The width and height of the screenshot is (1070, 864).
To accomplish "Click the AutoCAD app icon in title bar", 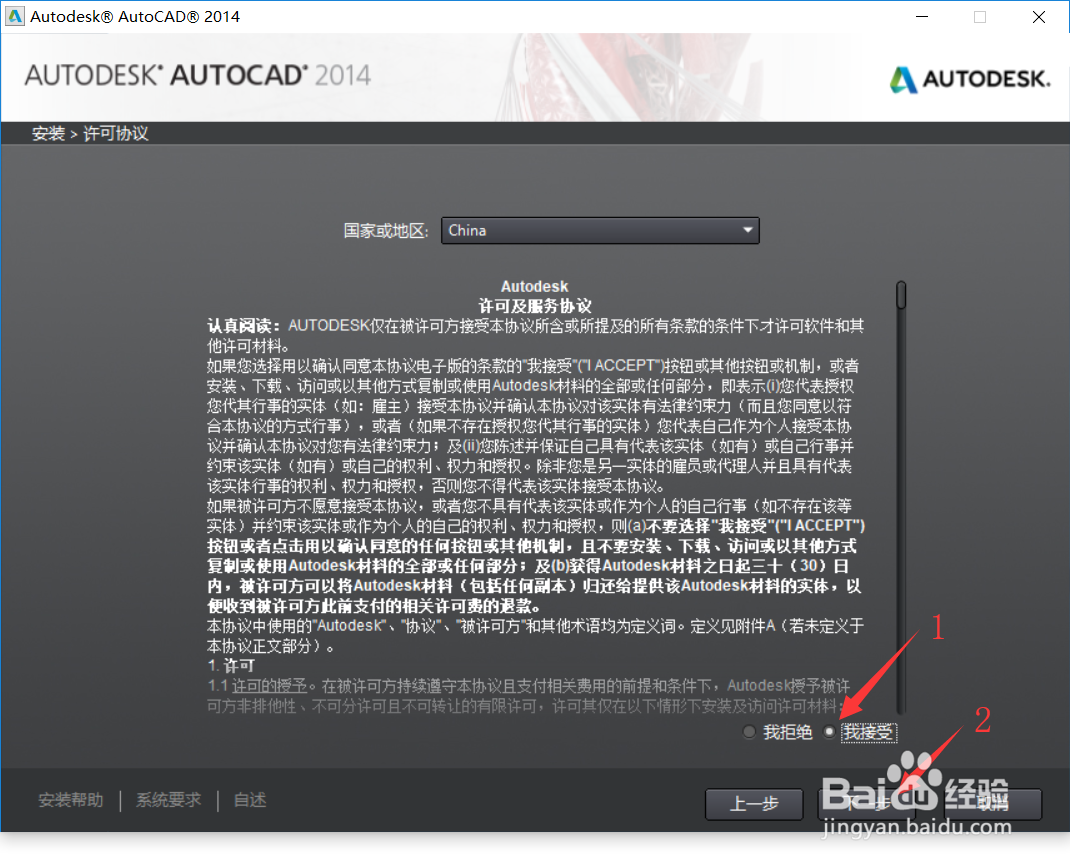I will coord(15,16).
